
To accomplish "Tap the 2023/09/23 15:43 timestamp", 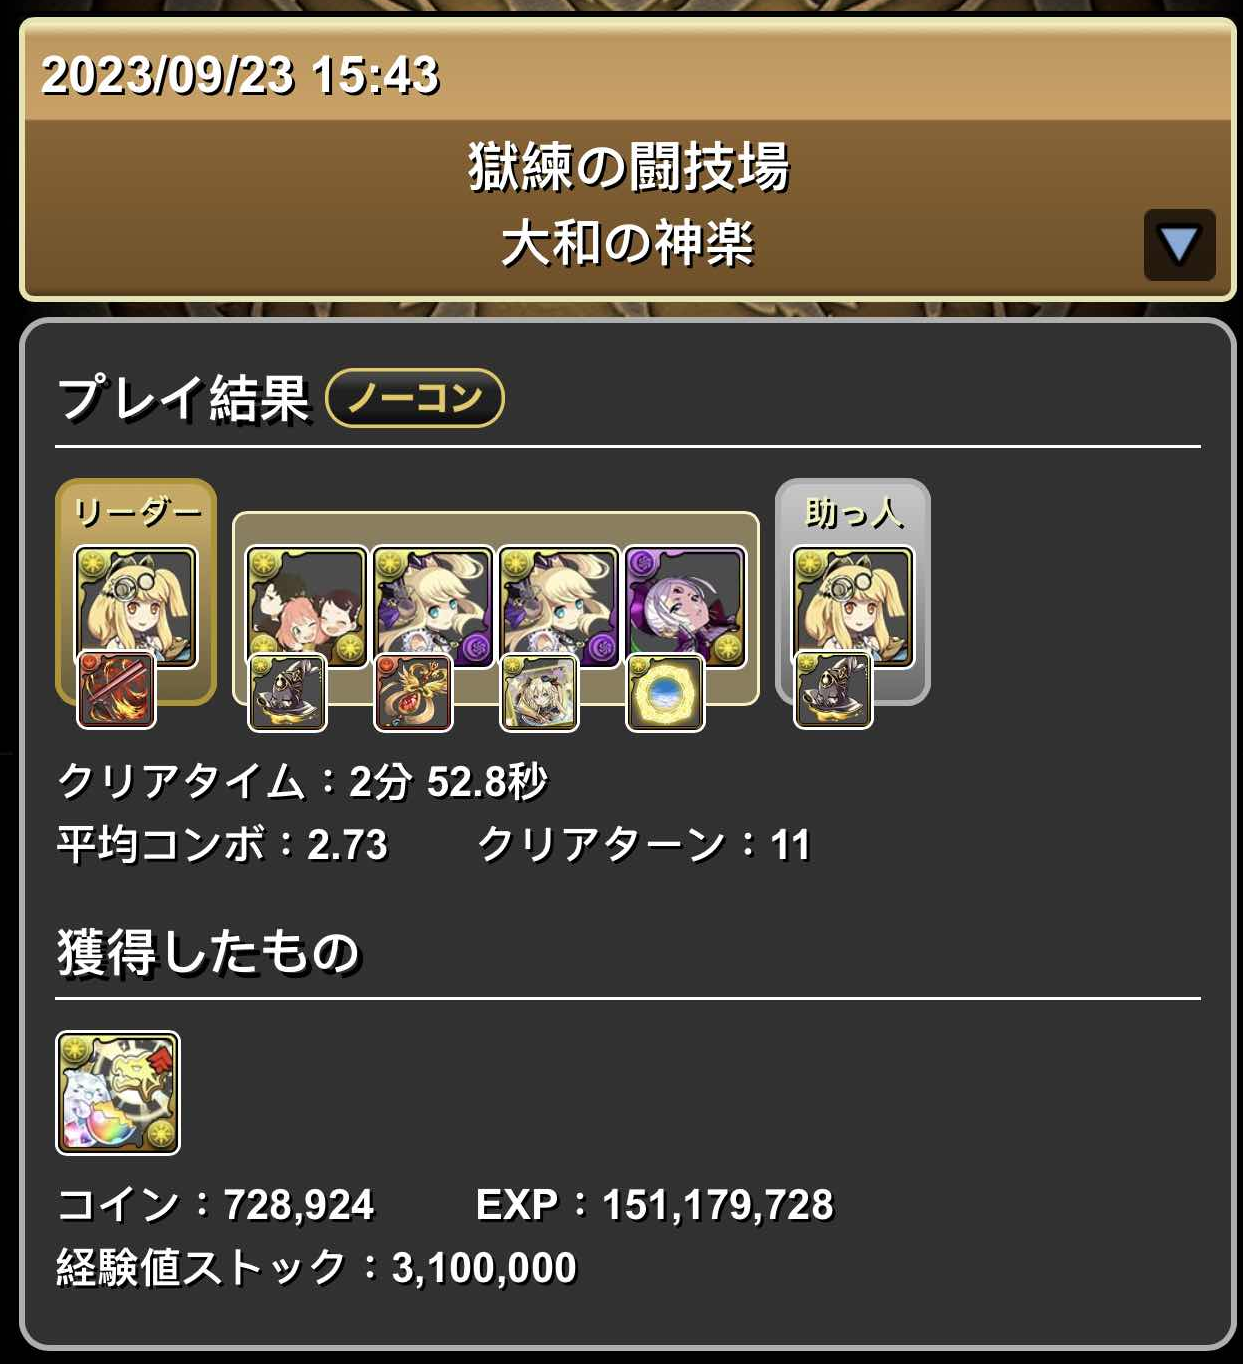I will (240, 75).
